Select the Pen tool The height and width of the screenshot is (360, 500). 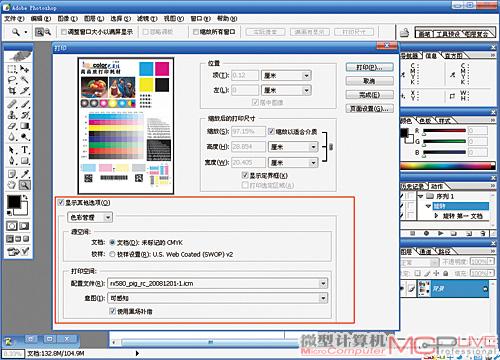point(12,161)
